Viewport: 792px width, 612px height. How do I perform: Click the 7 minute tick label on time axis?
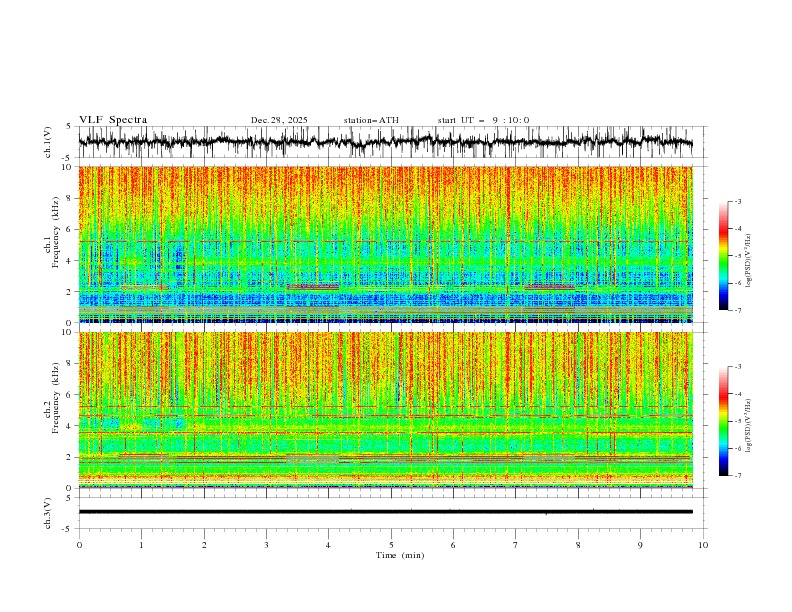point(516,545)
